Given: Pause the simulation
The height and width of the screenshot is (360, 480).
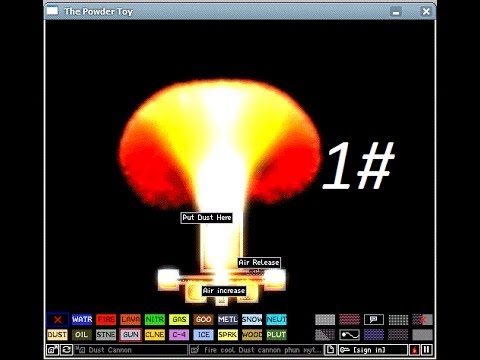Looking at the screenshot, I should [x=427, y=350].
